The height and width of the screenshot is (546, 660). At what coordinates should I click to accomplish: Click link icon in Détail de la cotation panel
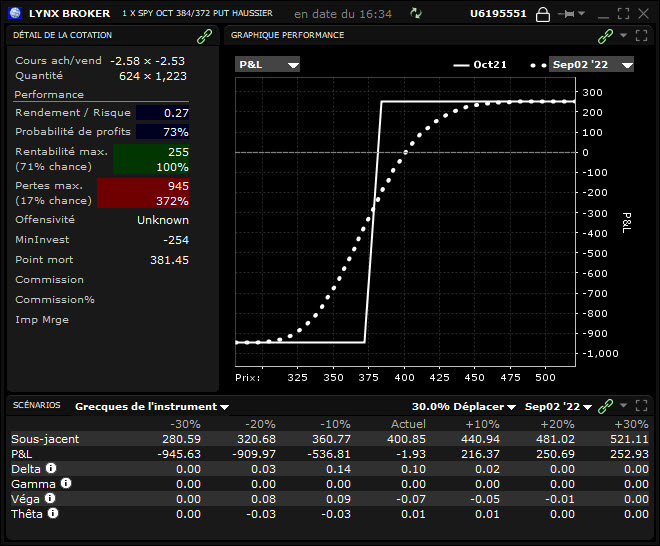tap(205, 36)
